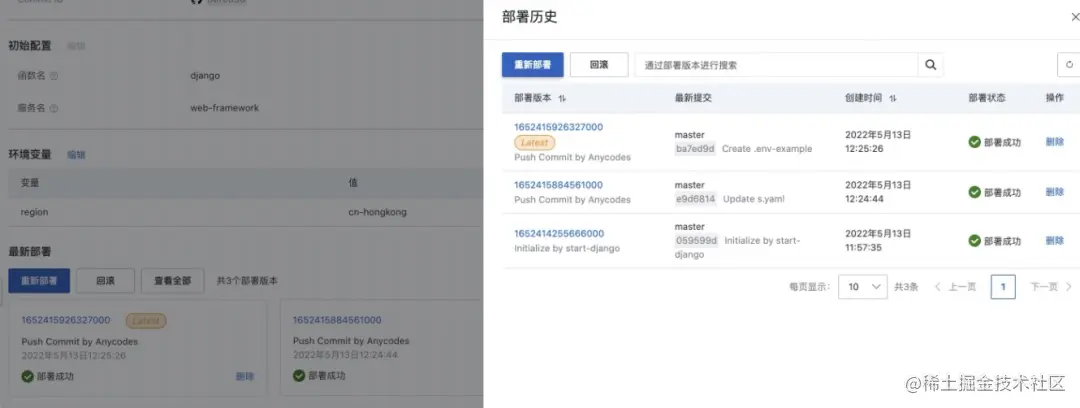Delete deployment 1652415926327000 via 删除 link in table
The image size is (1080, 408).
click(x=1055, y=141)
